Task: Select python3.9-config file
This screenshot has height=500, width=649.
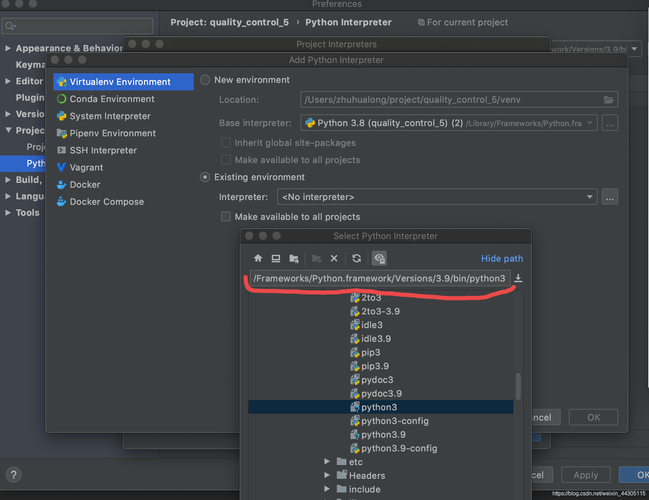Action: [394, 448]
